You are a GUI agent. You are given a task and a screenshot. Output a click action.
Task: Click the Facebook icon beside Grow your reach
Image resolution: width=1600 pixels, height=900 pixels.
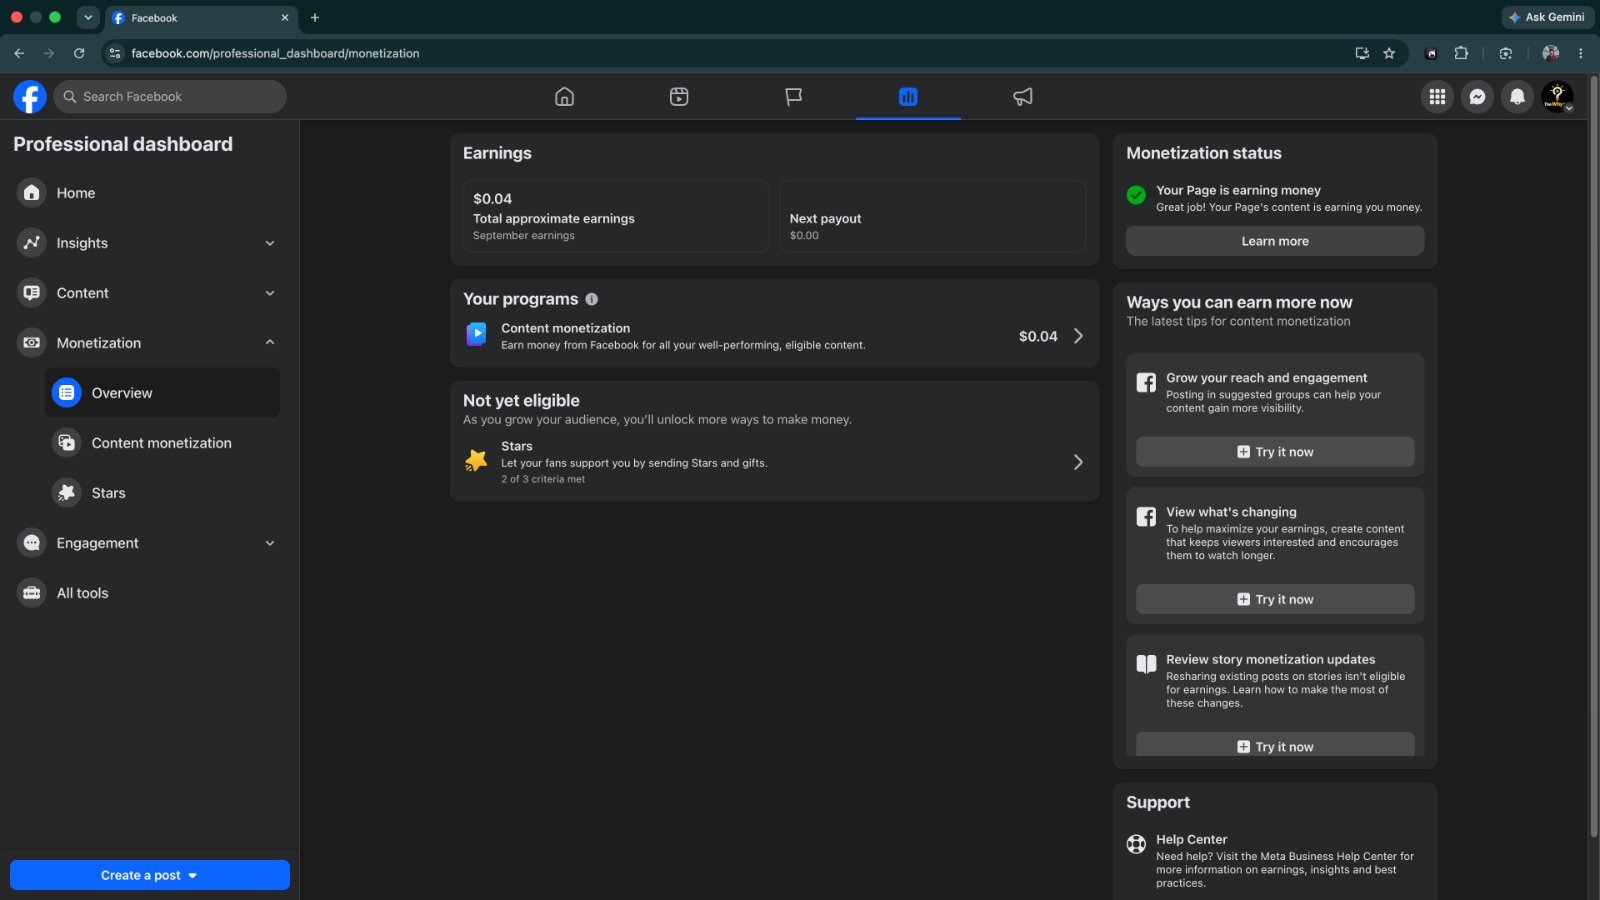[1146, 382]
